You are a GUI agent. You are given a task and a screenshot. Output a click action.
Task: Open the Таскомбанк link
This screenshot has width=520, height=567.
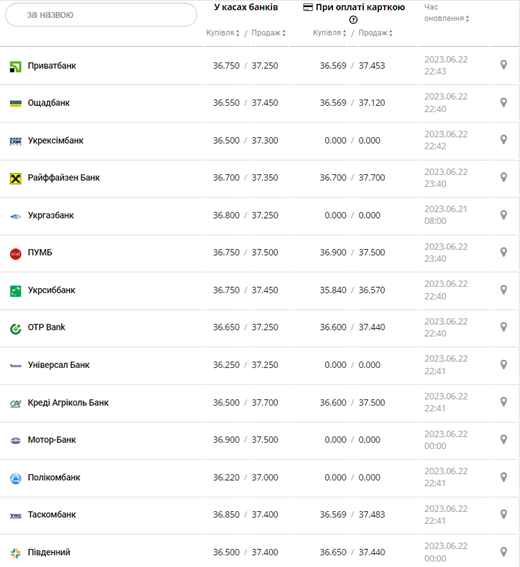click(x=52, y=515)
